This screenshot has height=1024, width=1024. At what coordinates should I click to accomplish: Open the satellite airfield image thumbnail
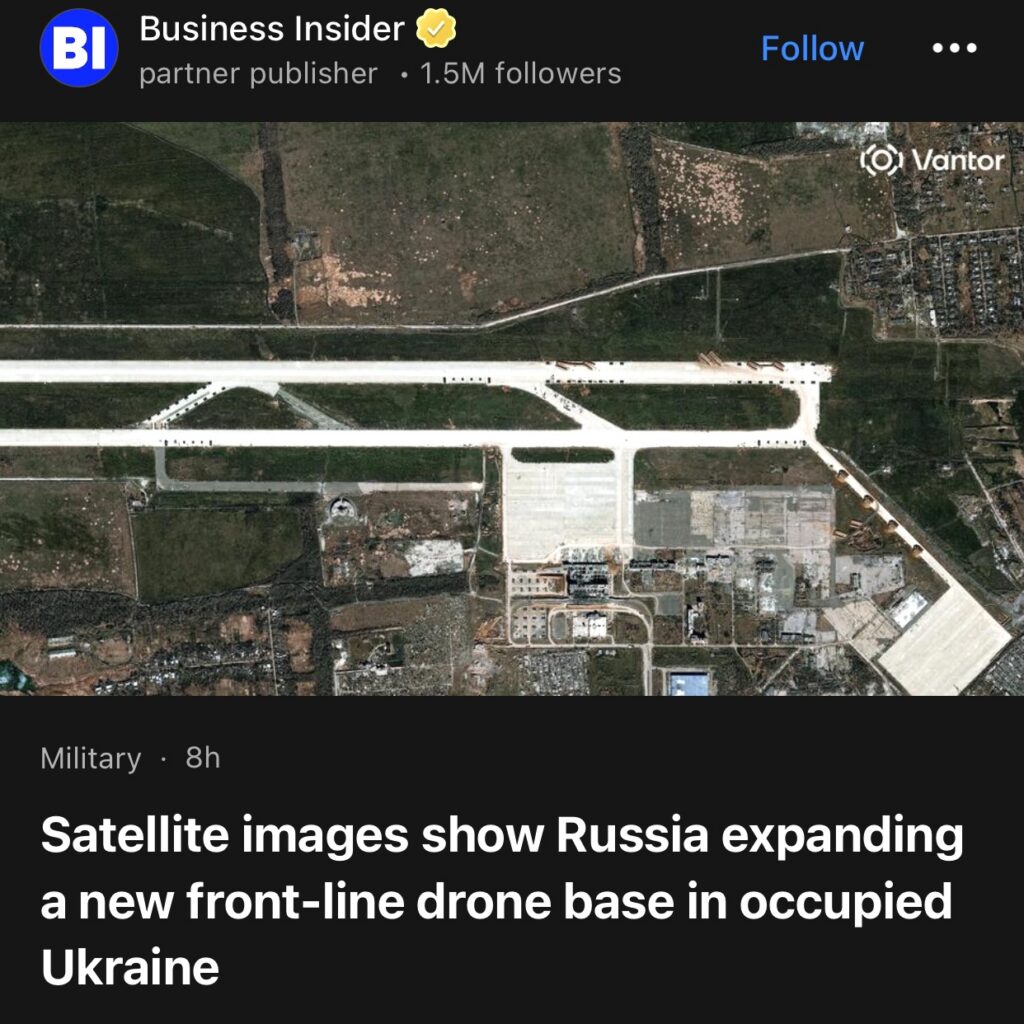click(x=512, y=409)
